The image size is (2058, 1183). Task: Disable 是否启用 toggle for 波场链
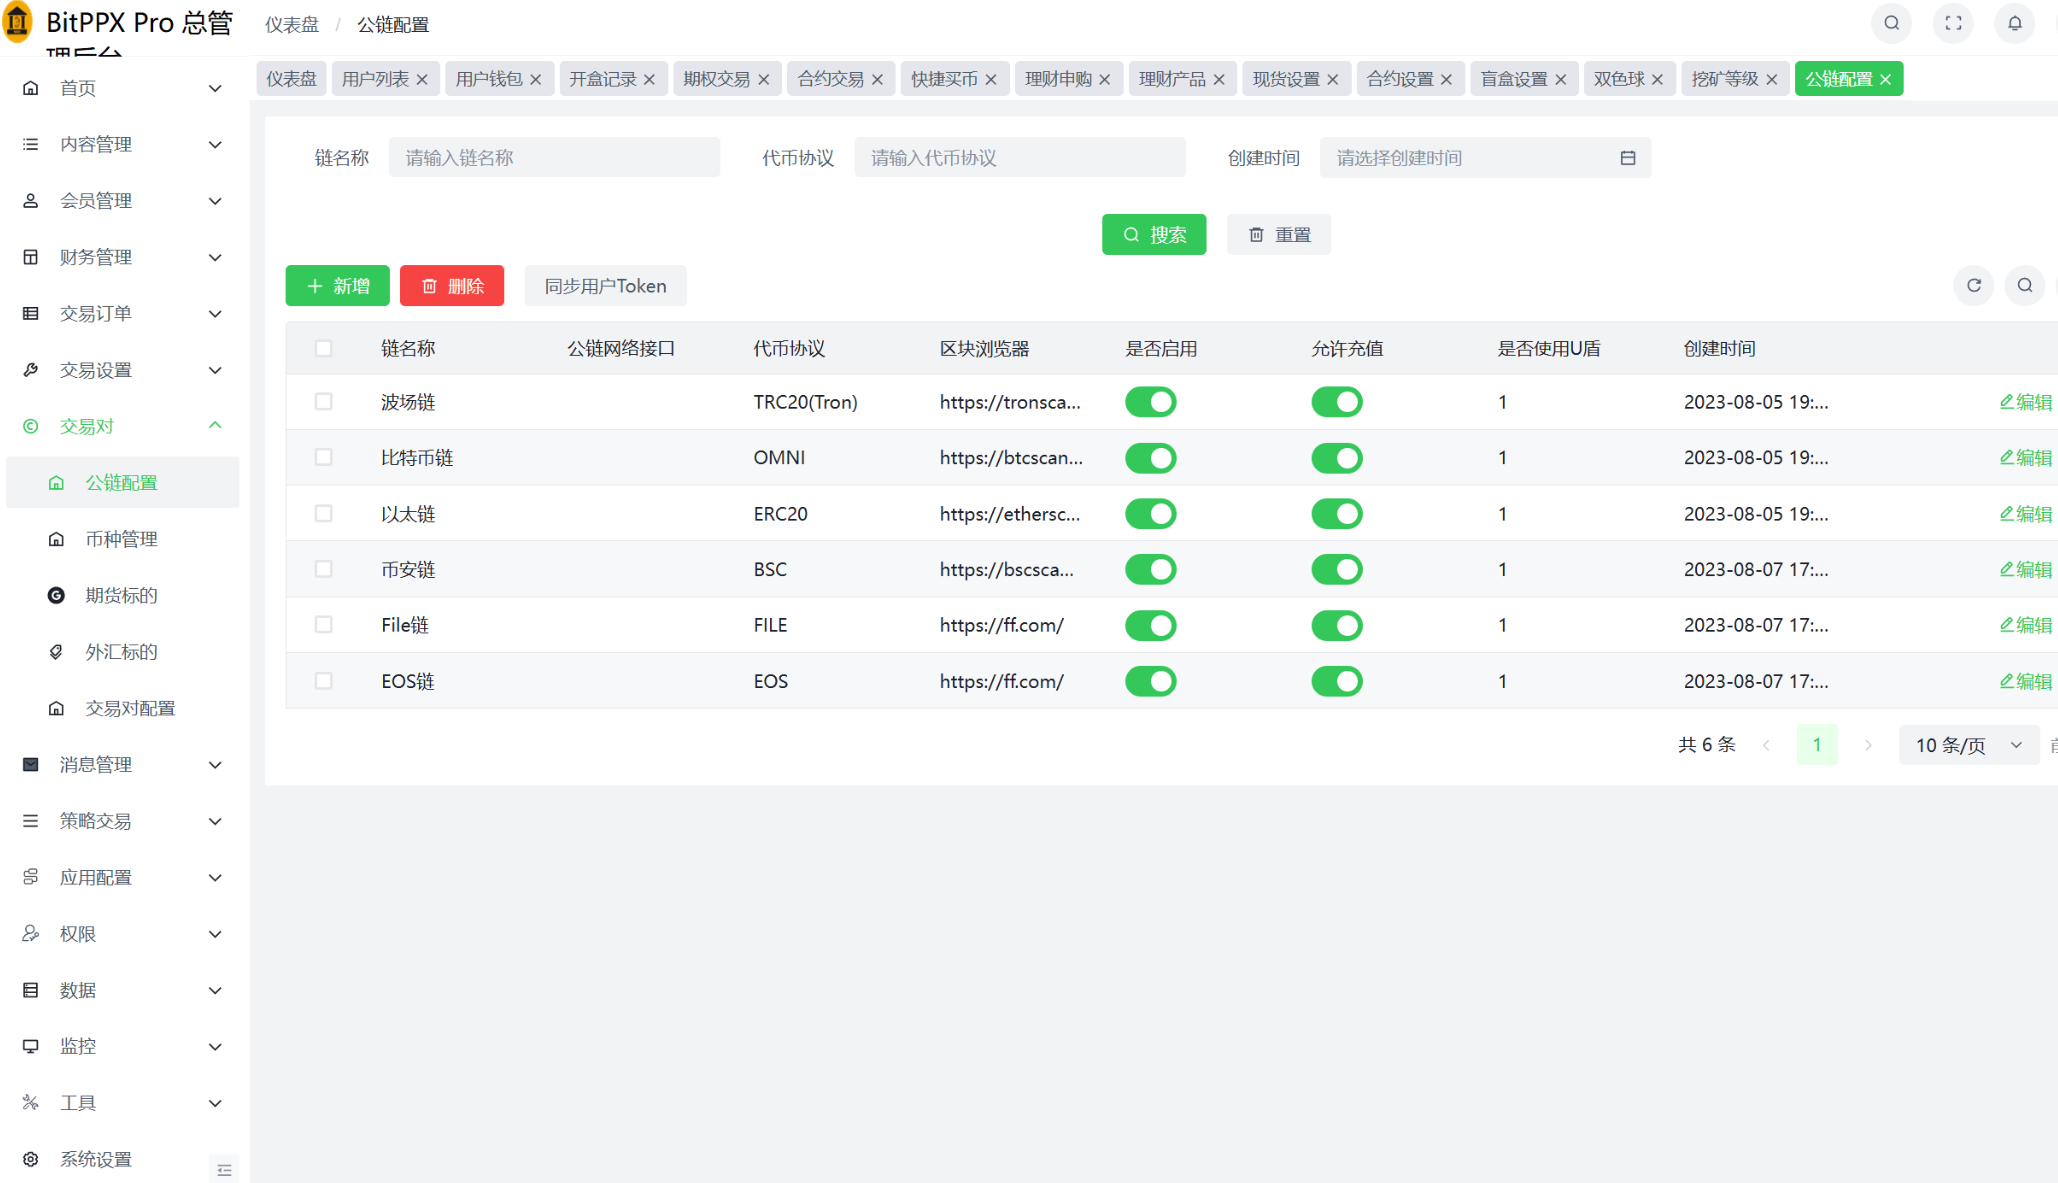[1150, 402]
